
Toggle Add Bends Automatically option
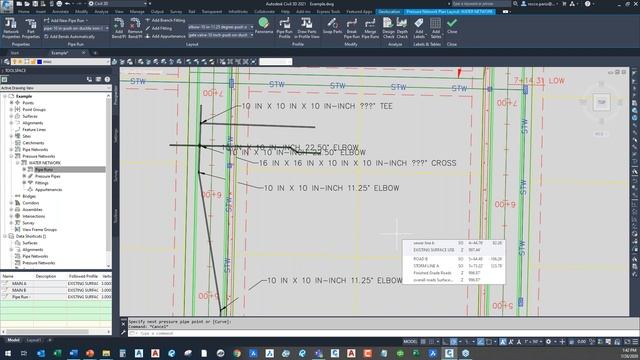coord(69,36)
